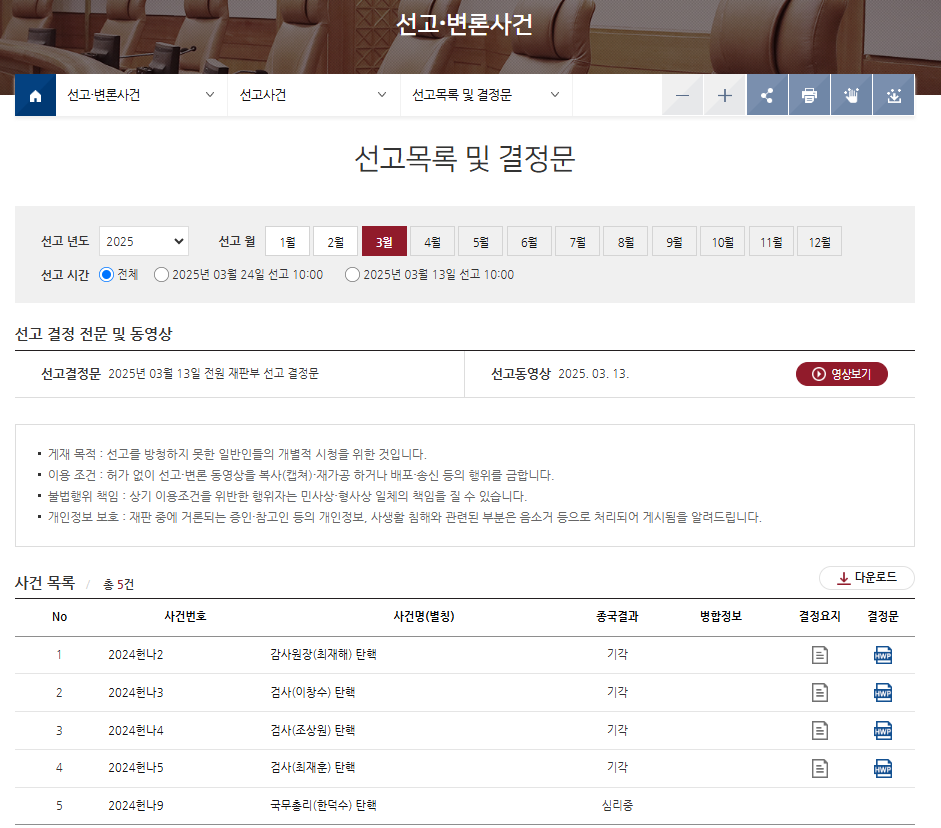Switch to 11월 month tab

(x=771, y=241)
